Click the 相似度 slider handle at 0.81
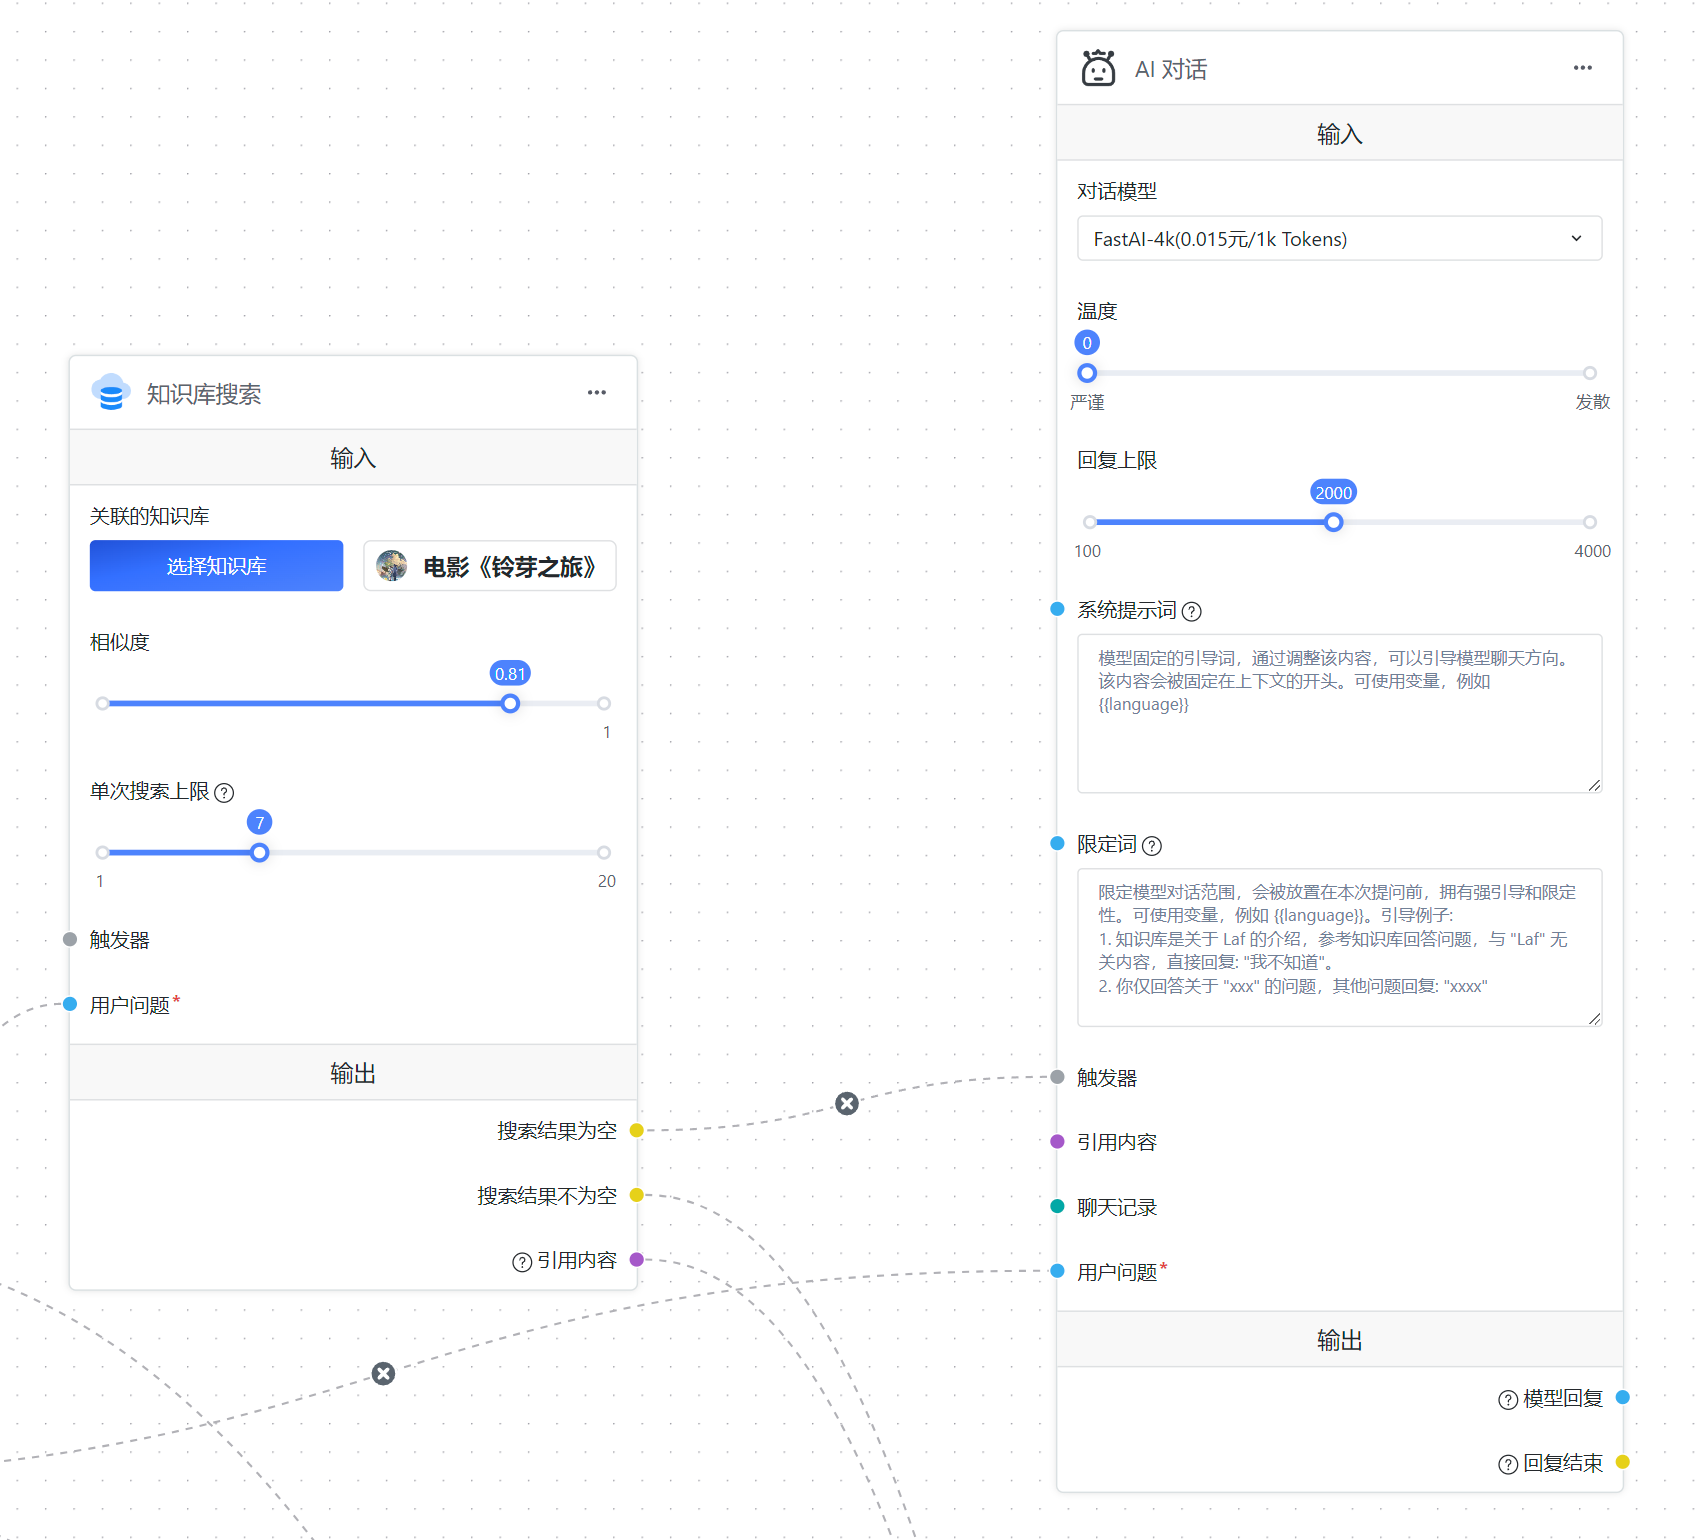This screenshot has width=1706, height=1540. [510, 704]
